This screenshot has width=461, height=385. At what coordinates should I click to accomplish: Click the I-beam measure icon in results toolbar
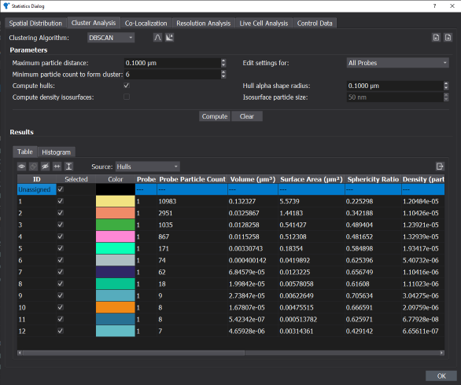tap(69, 166)
